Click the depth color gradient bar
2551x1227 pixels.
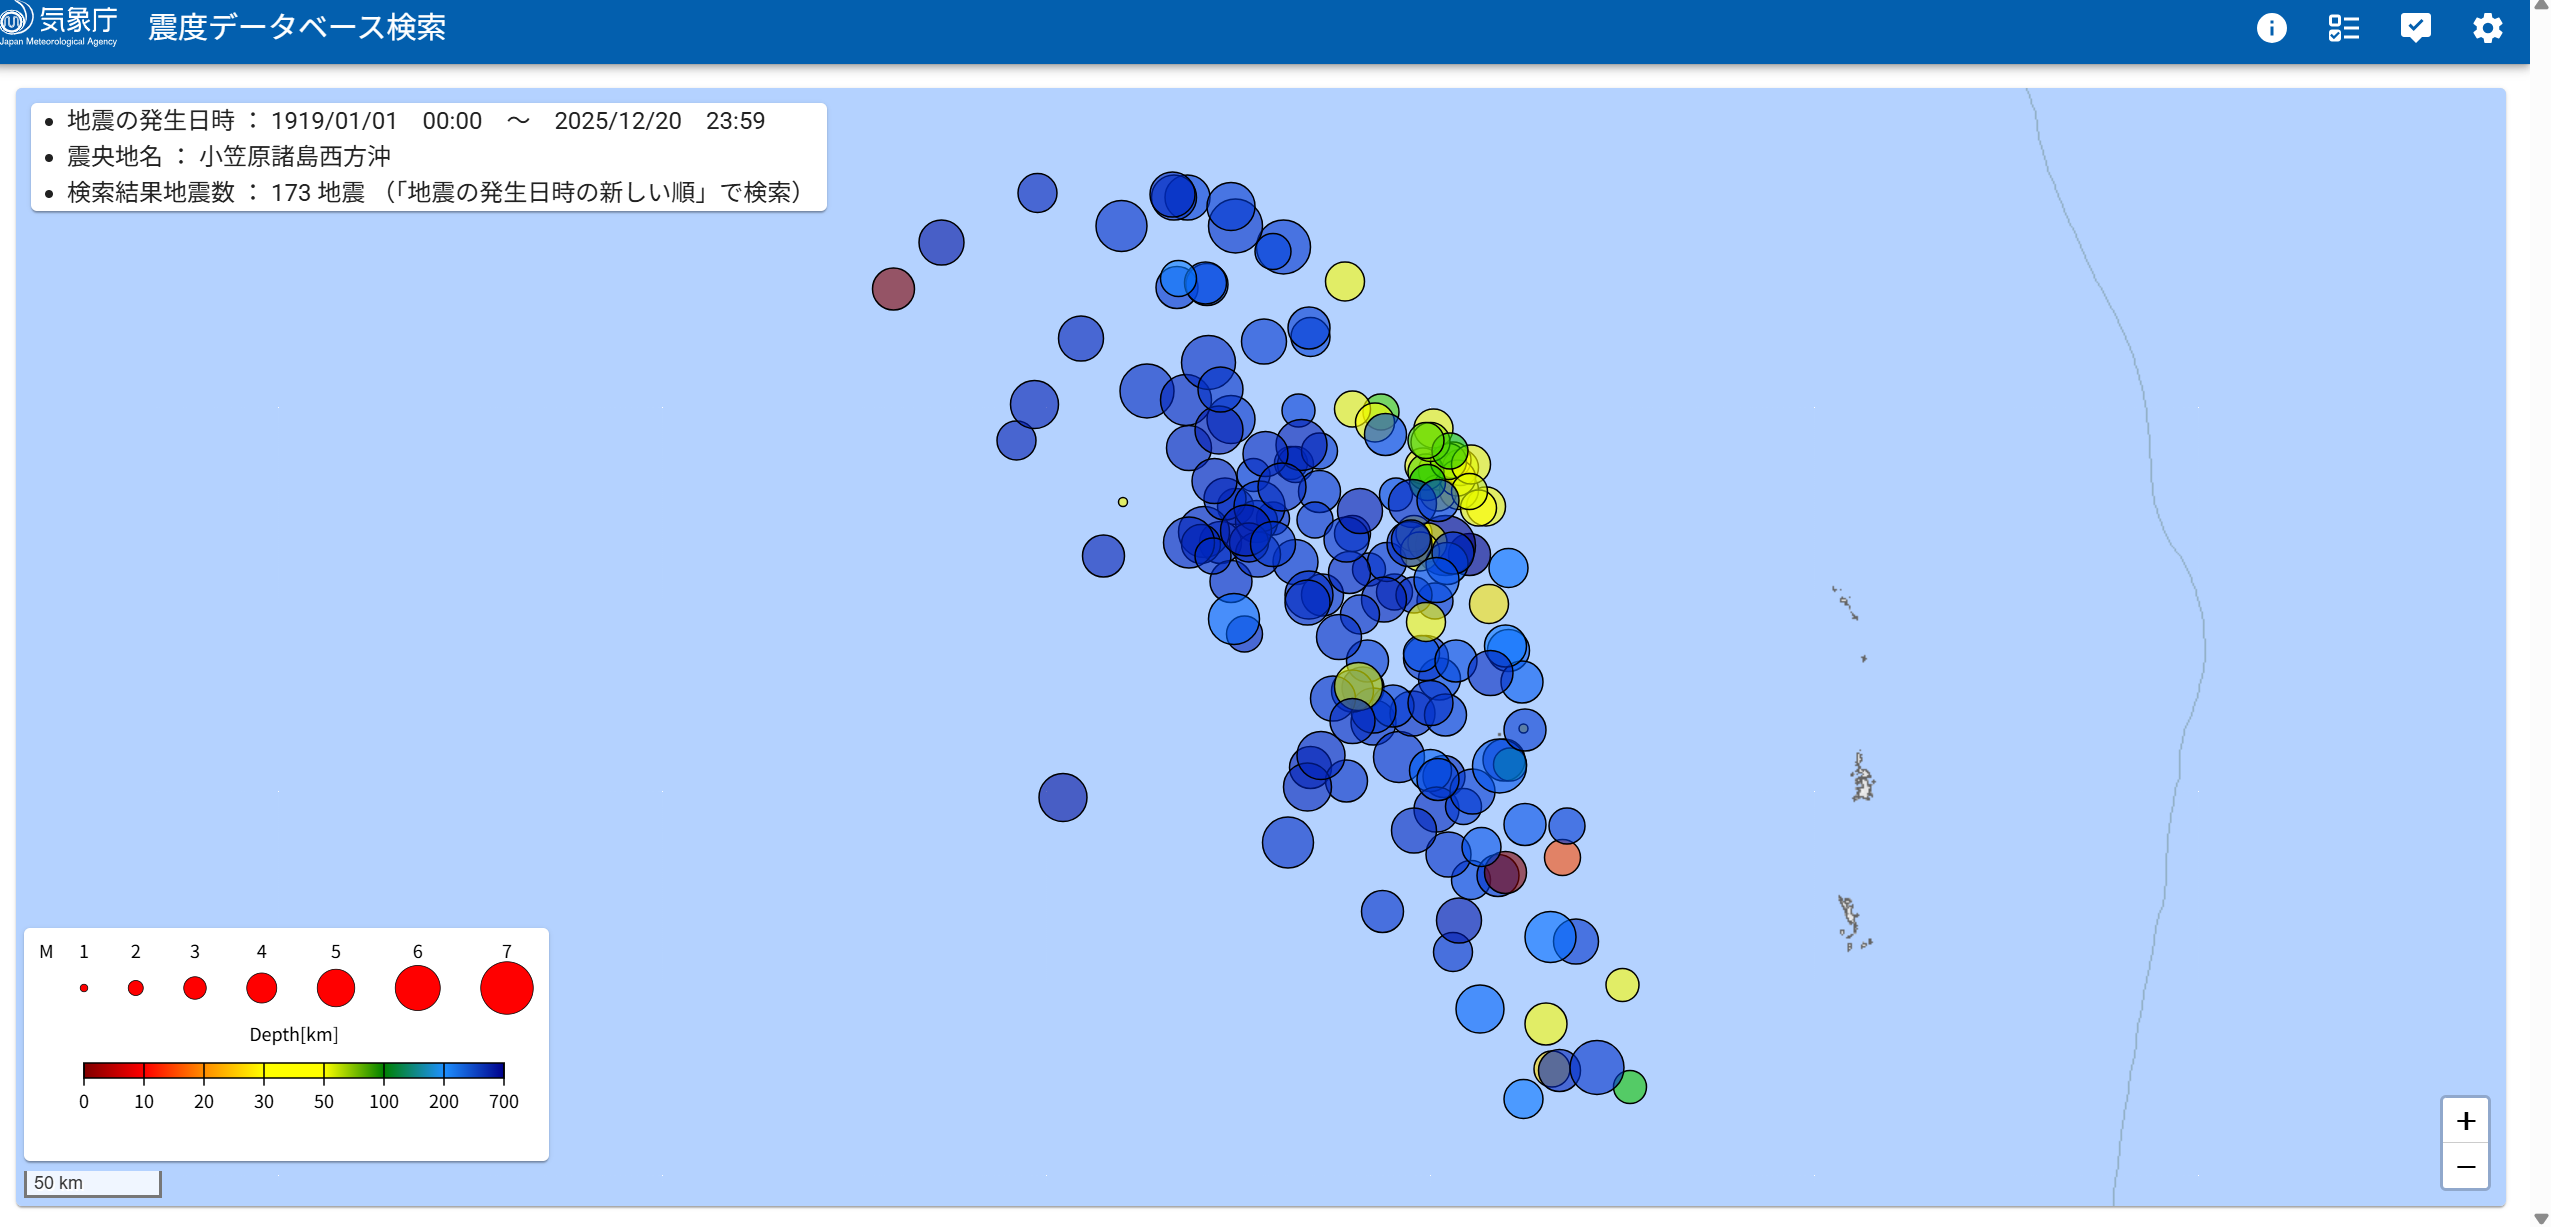pos(293,1071)
